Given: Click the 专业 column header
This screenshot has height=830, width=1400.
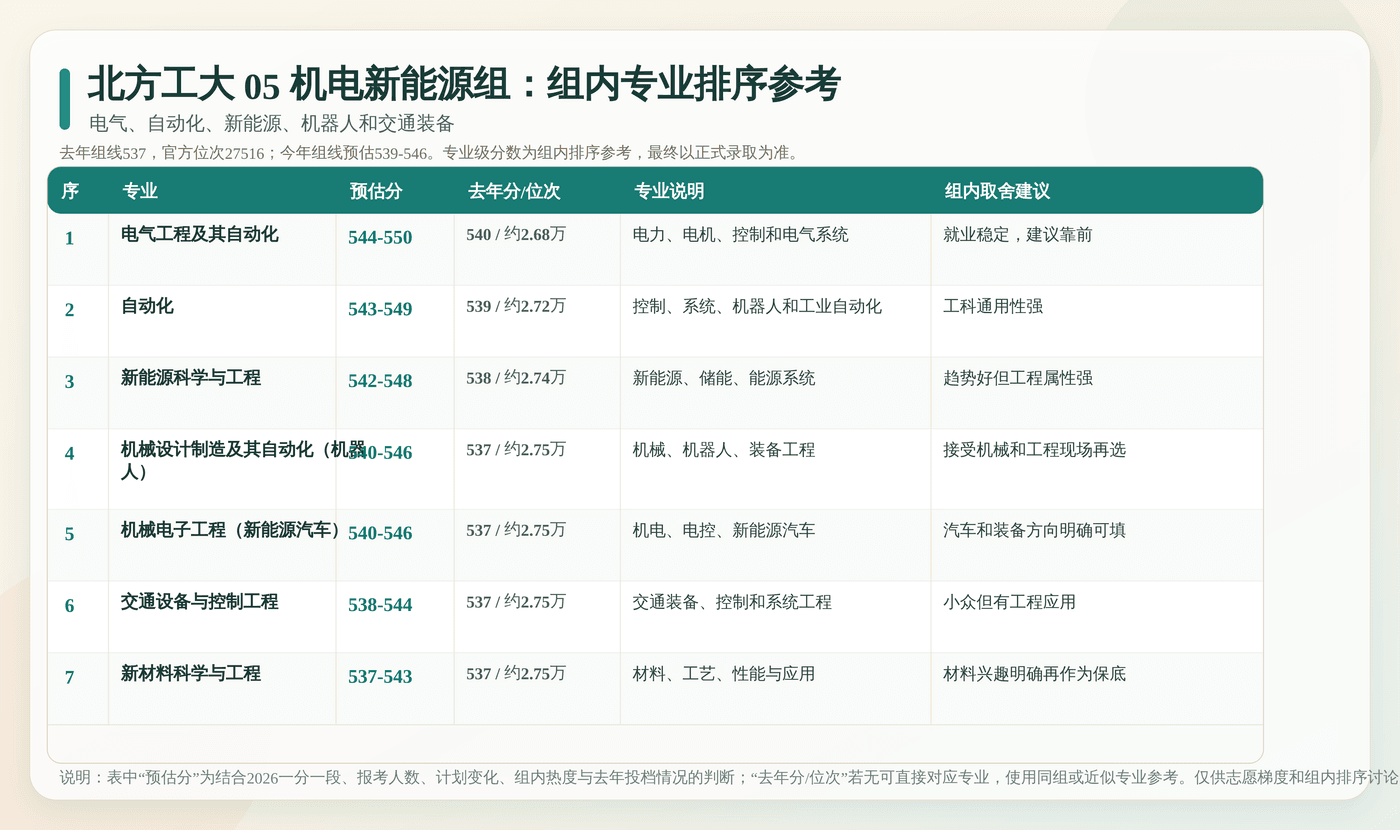Looking at the screenshot, I should pos(140,191).
